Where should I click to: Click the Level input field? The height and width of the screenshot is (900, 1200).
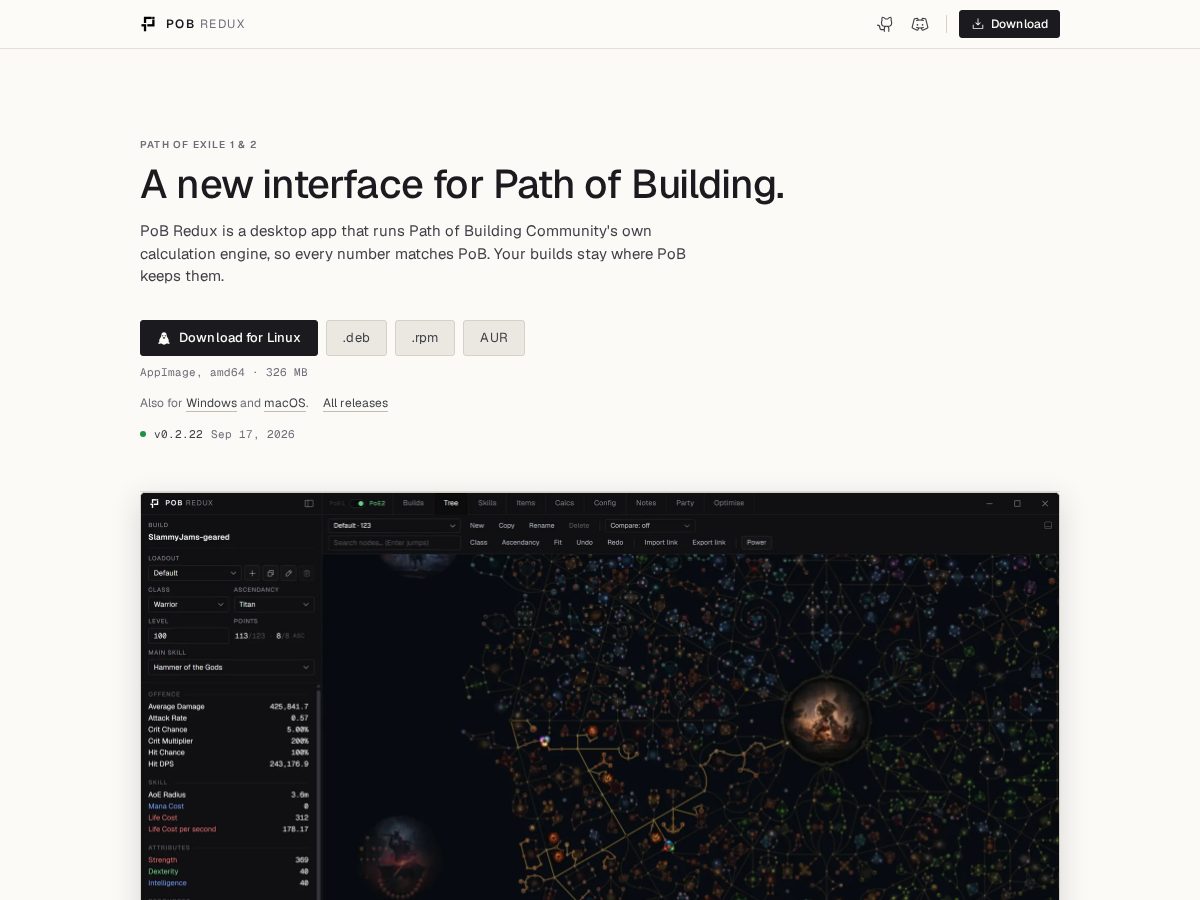click(189, 636)
